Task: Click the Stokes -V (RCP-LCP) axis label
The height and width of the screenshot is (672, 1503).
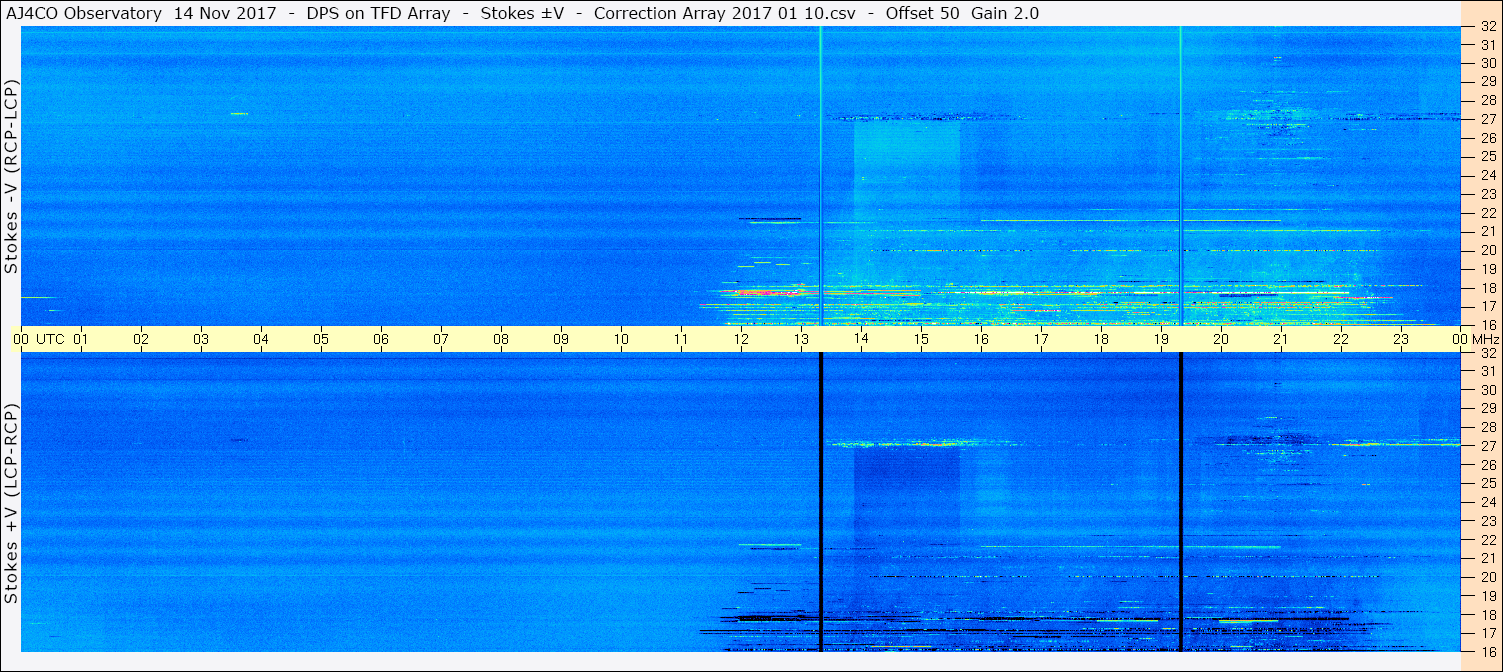Action: coord(11,177)
